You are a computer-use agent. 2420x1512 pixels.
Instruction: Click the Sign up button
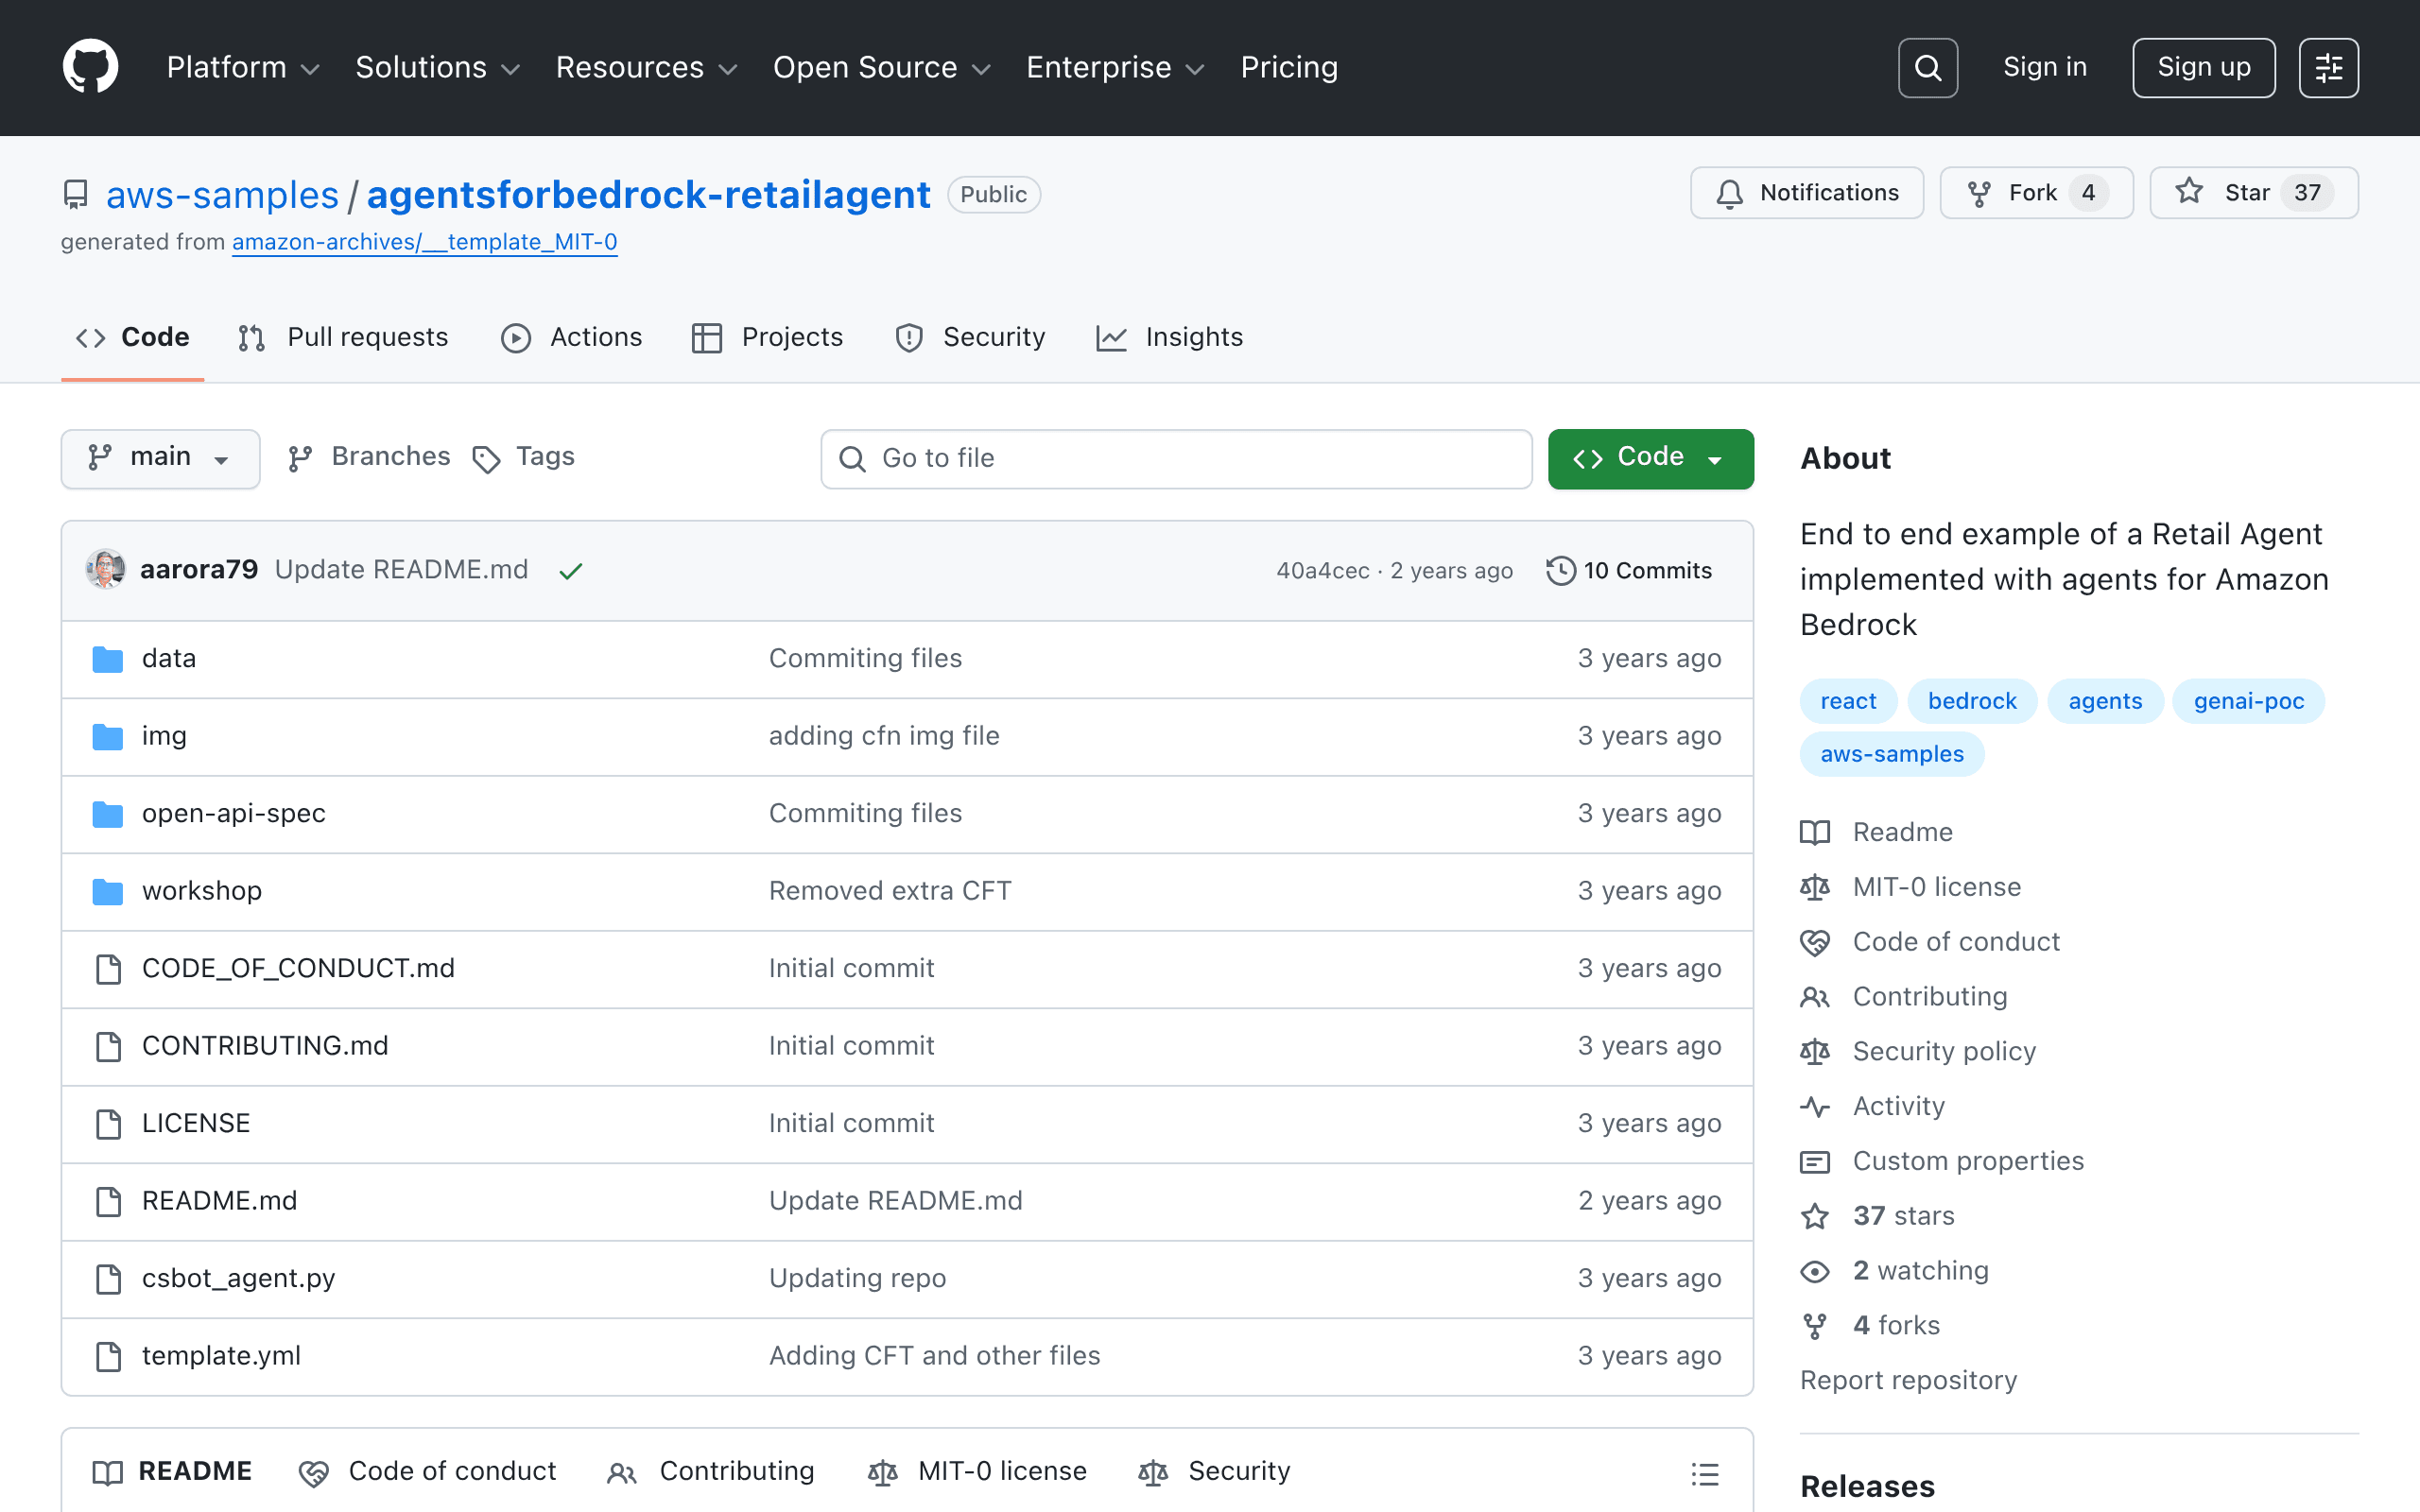(2203, 67)
